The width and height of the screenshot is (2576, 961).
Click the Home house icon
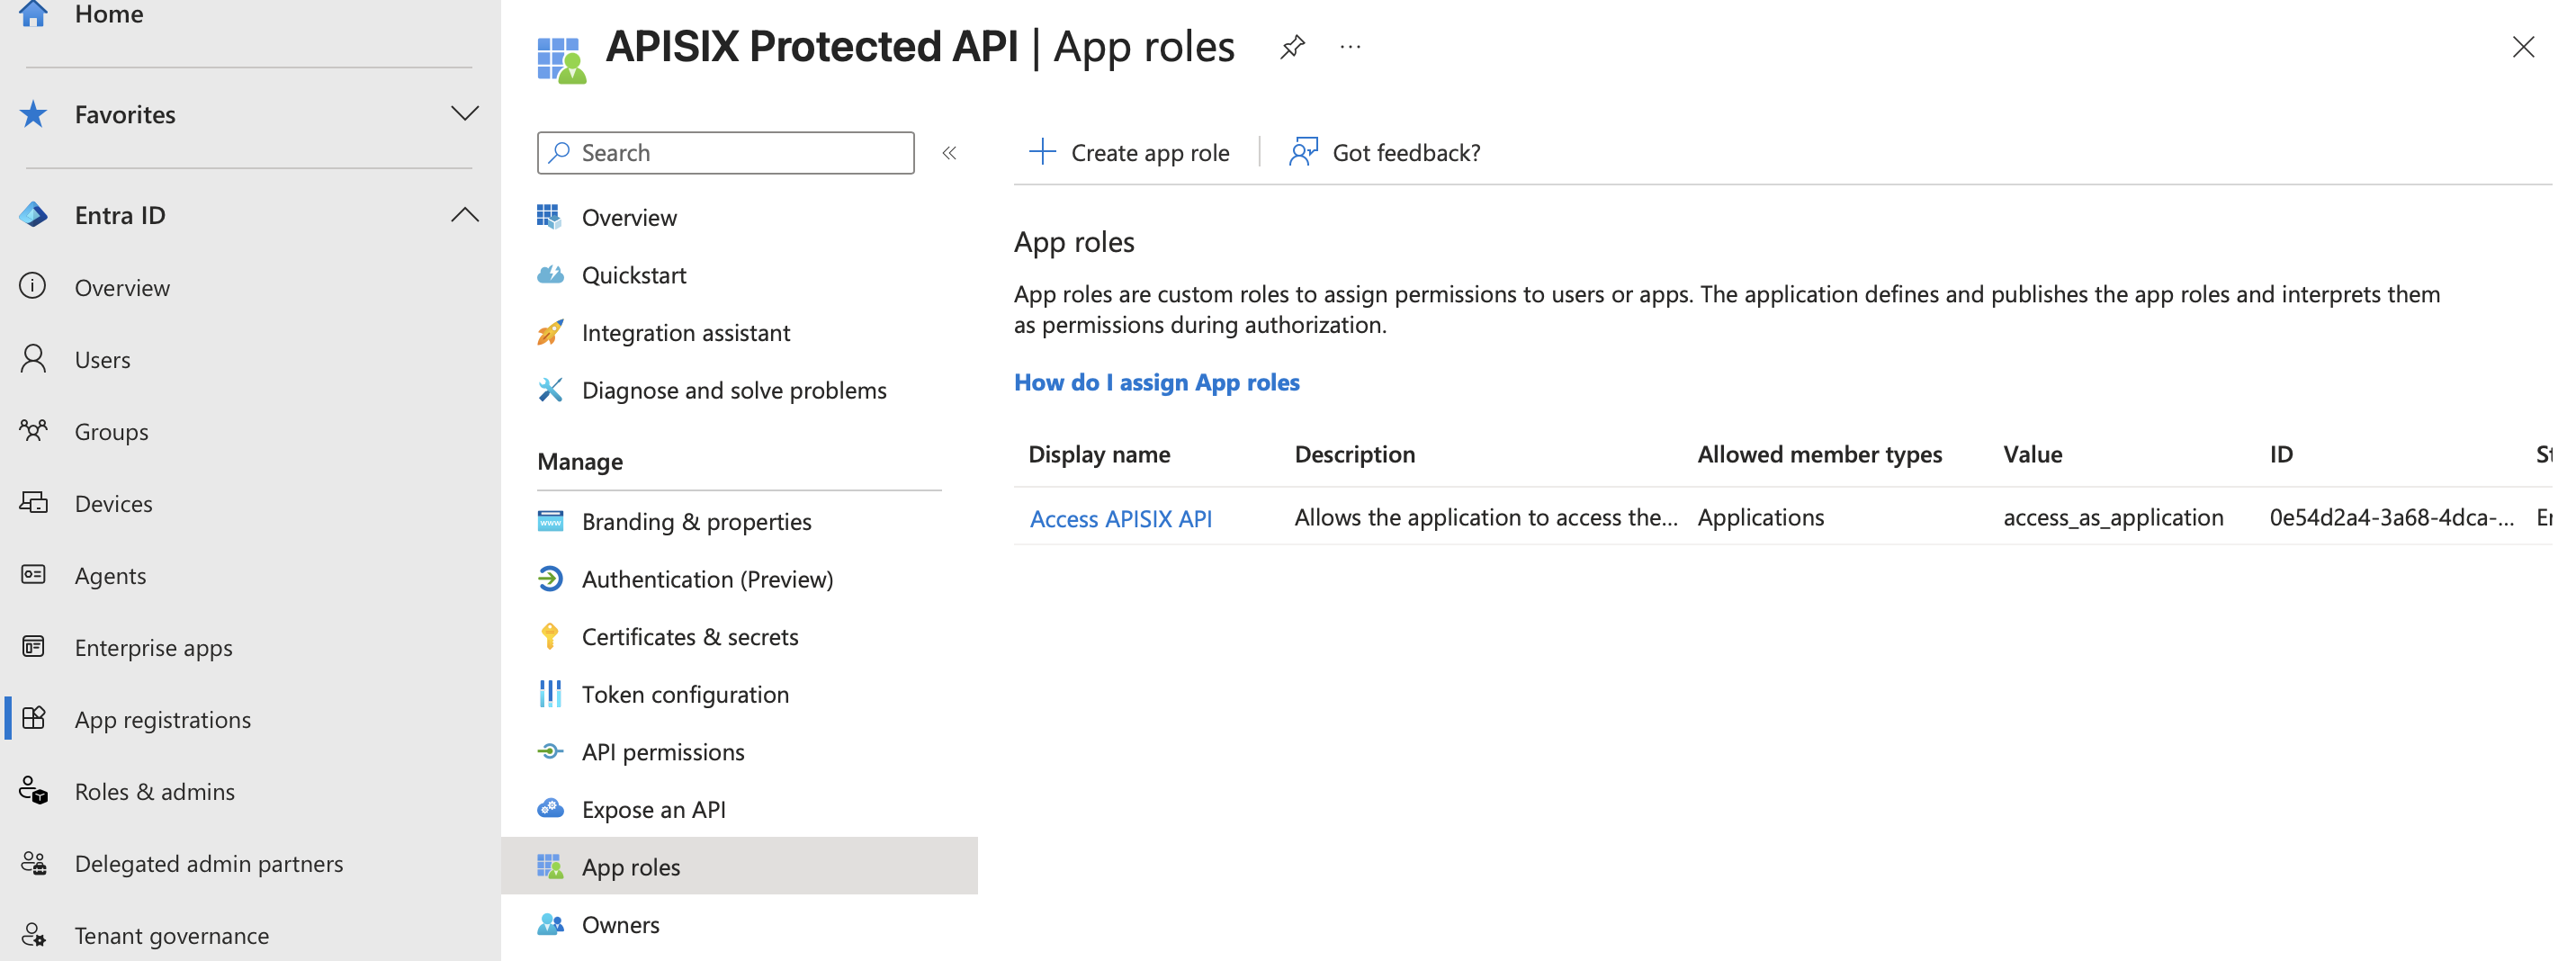point(33,13)
